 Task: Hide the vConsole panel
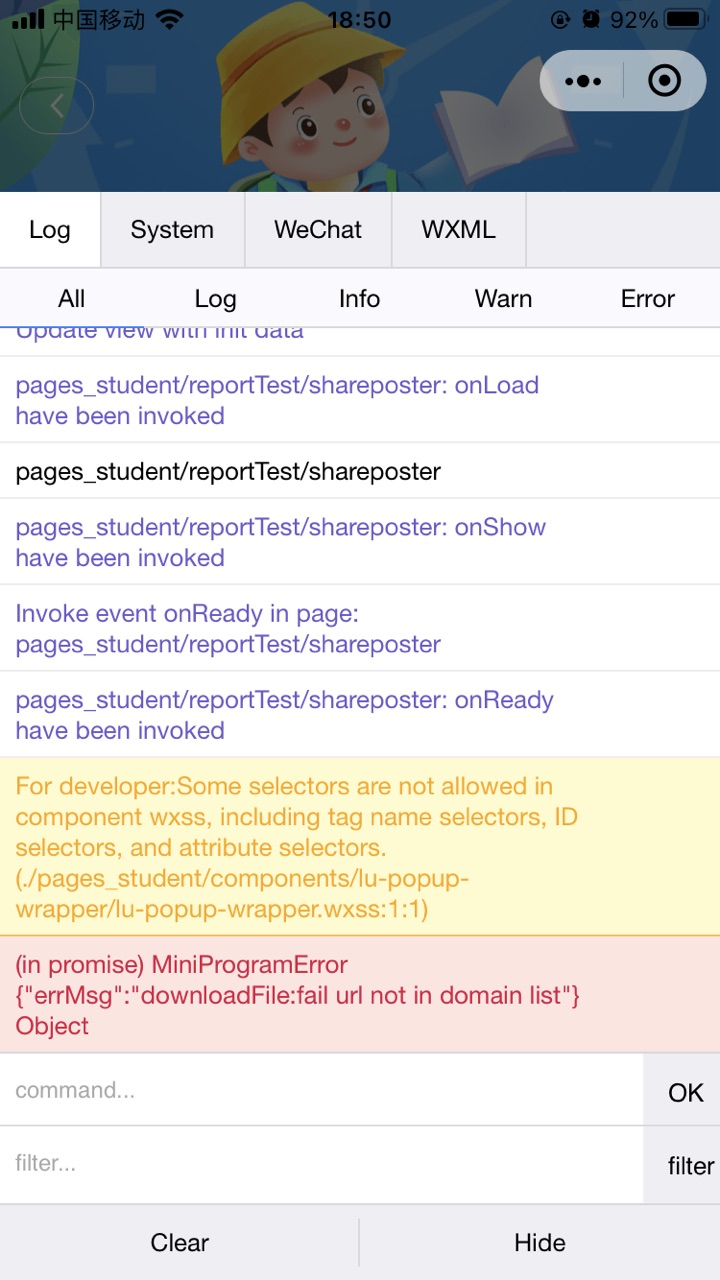coord(540,1243)
